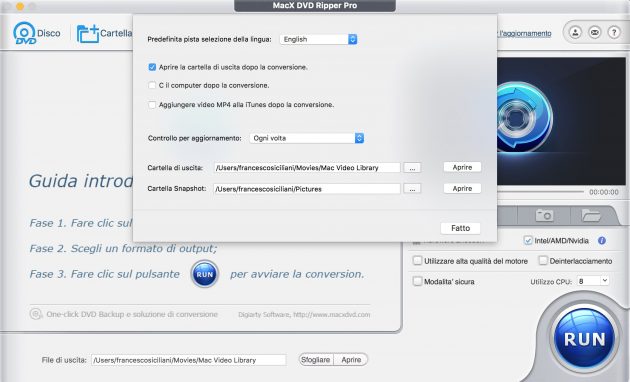The image size is (630, 382).
Task: Open the l'aggiornamento link
Action: [524, 33]
